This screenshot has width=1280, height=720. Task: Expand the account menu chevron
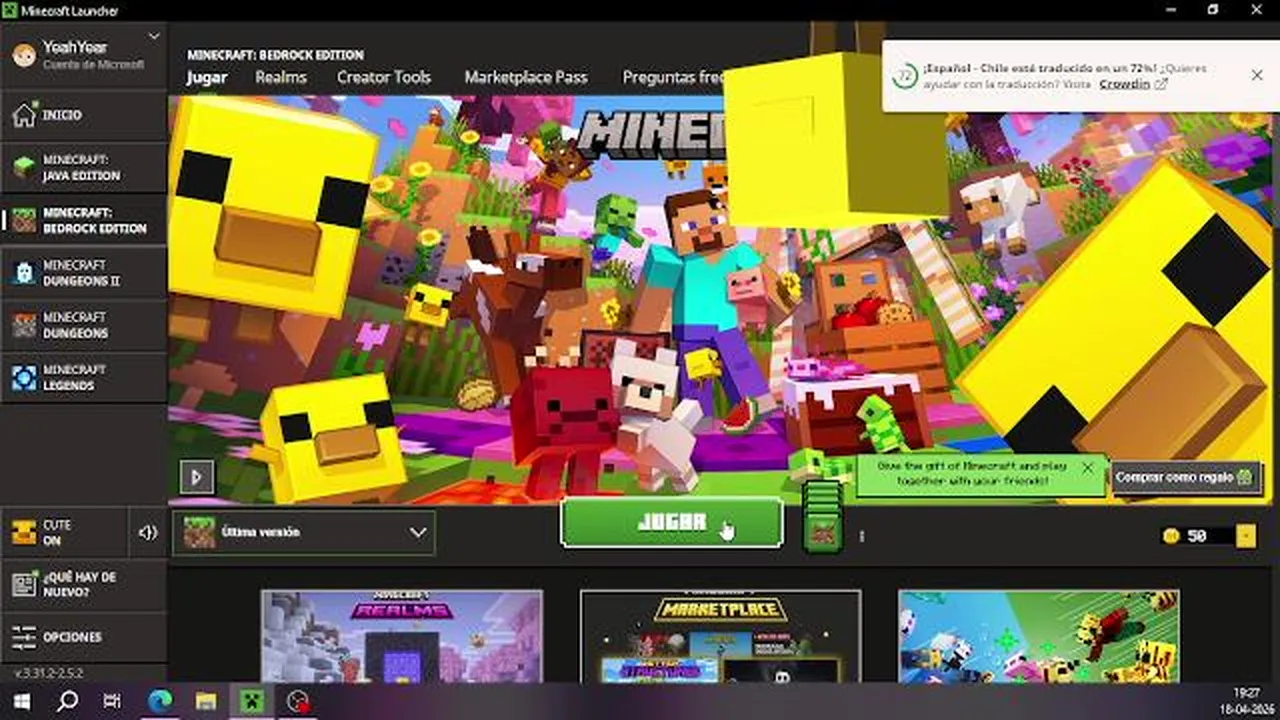(x=153, y=37)
